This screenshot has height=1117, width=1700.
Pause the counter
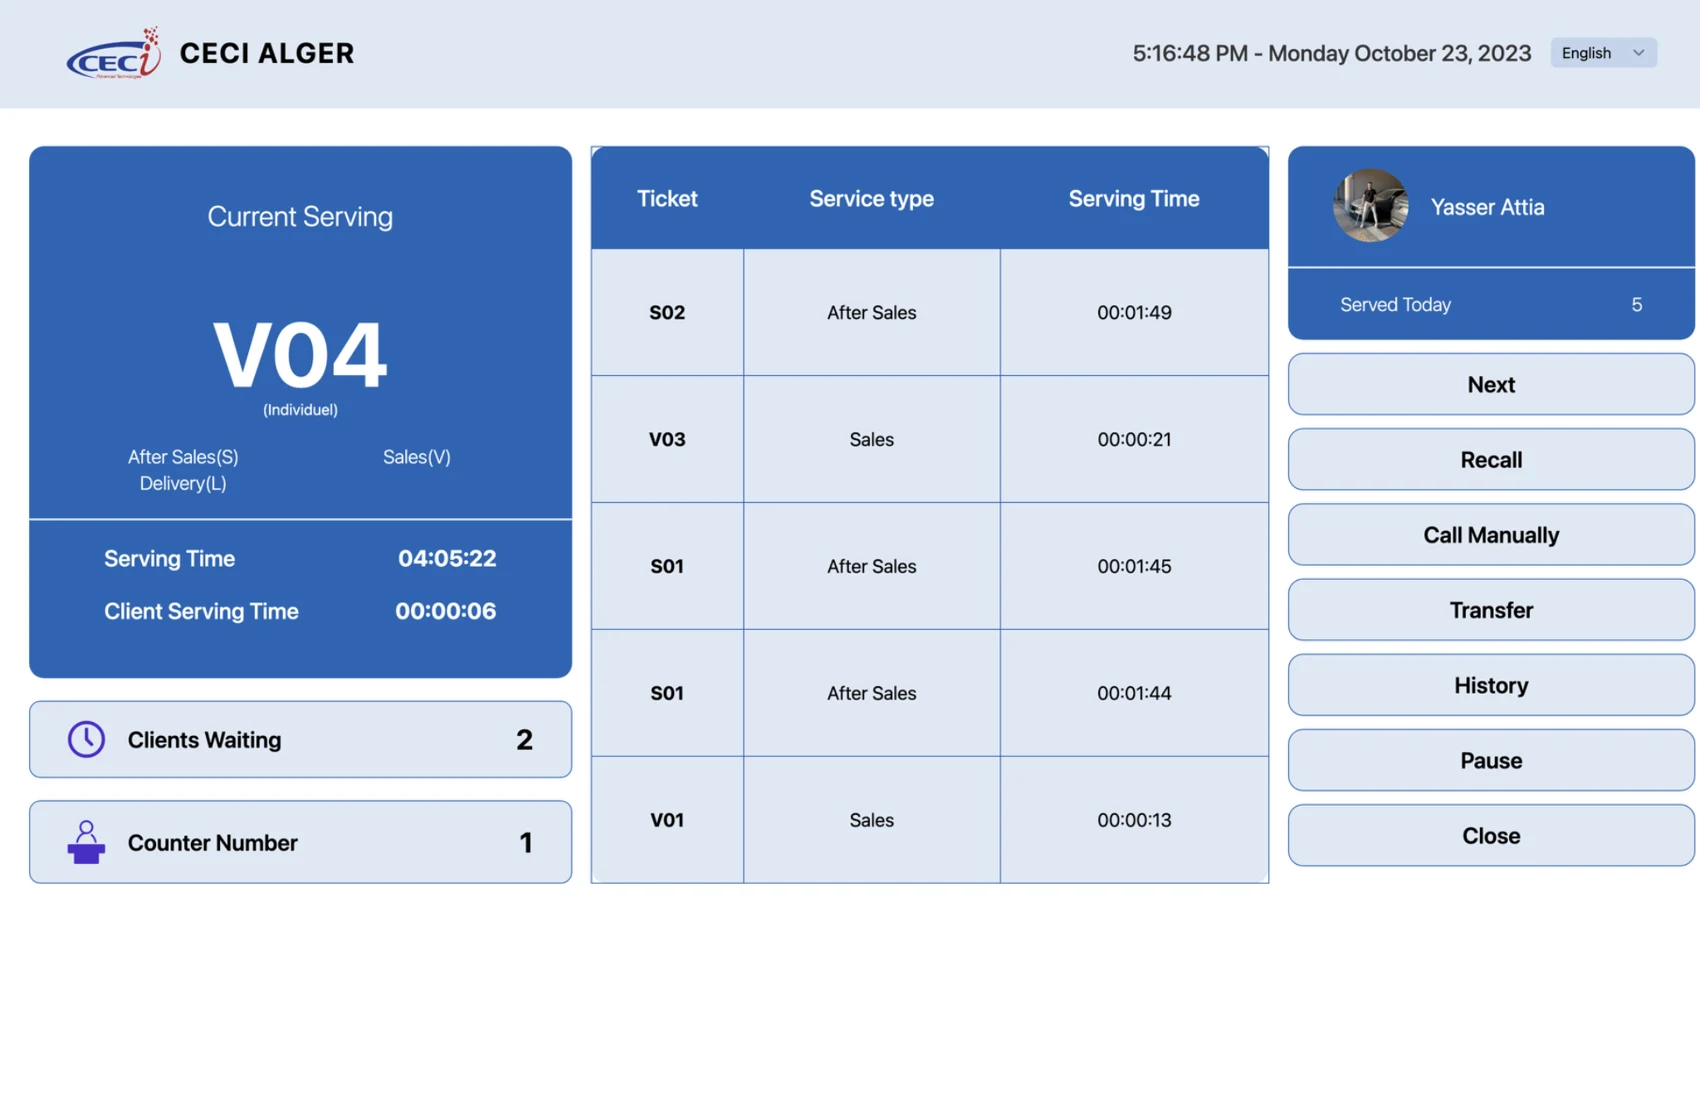pos(1491,760)
